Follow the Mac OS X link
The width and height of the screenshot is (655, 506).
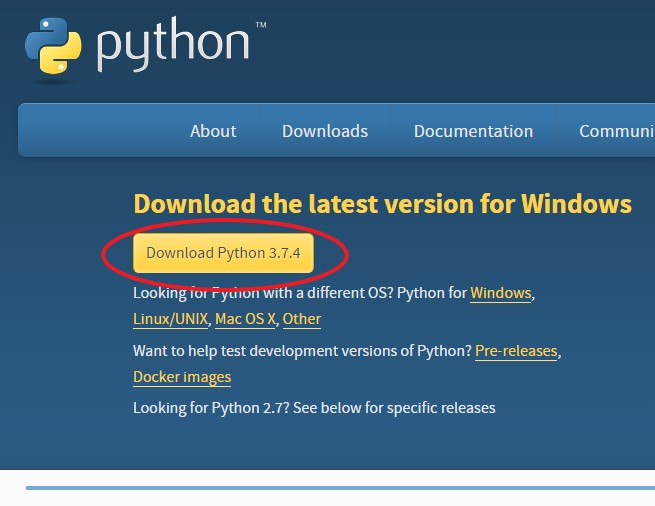point(245,319)
